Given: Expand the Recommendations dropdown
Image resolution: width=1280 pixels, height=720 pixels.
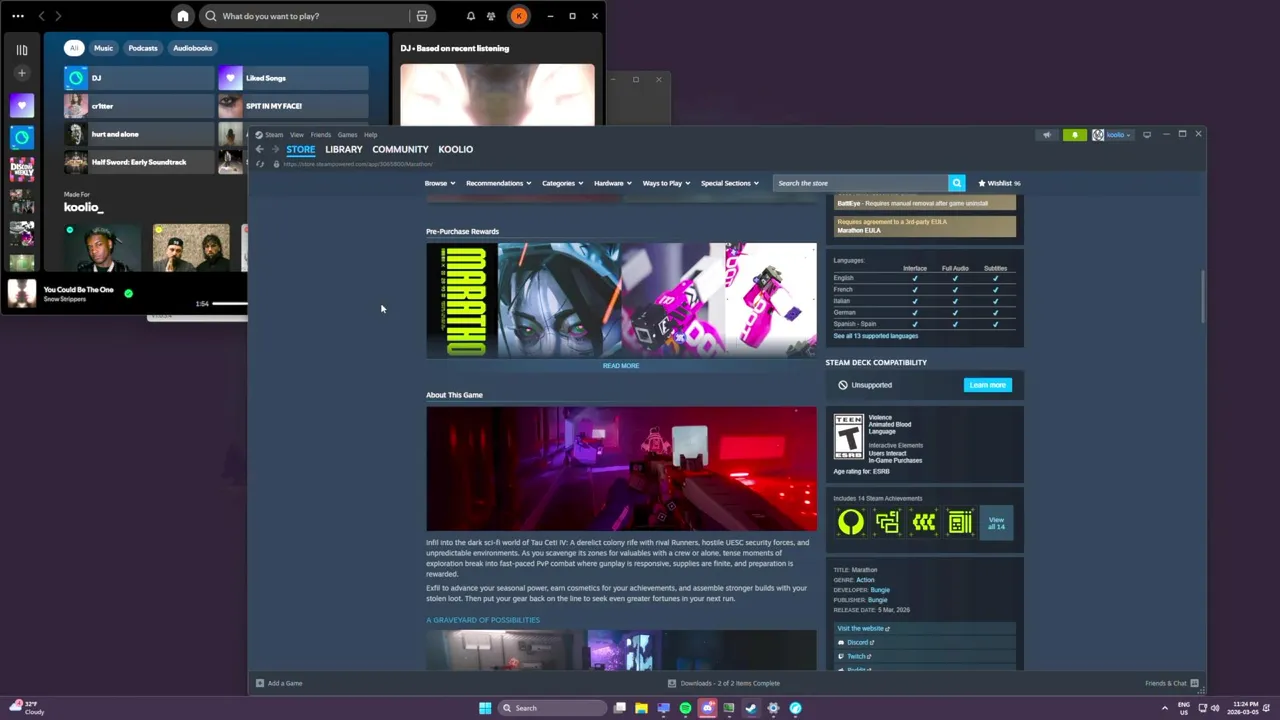Looking at the screenshot, I should coord(498,183).
